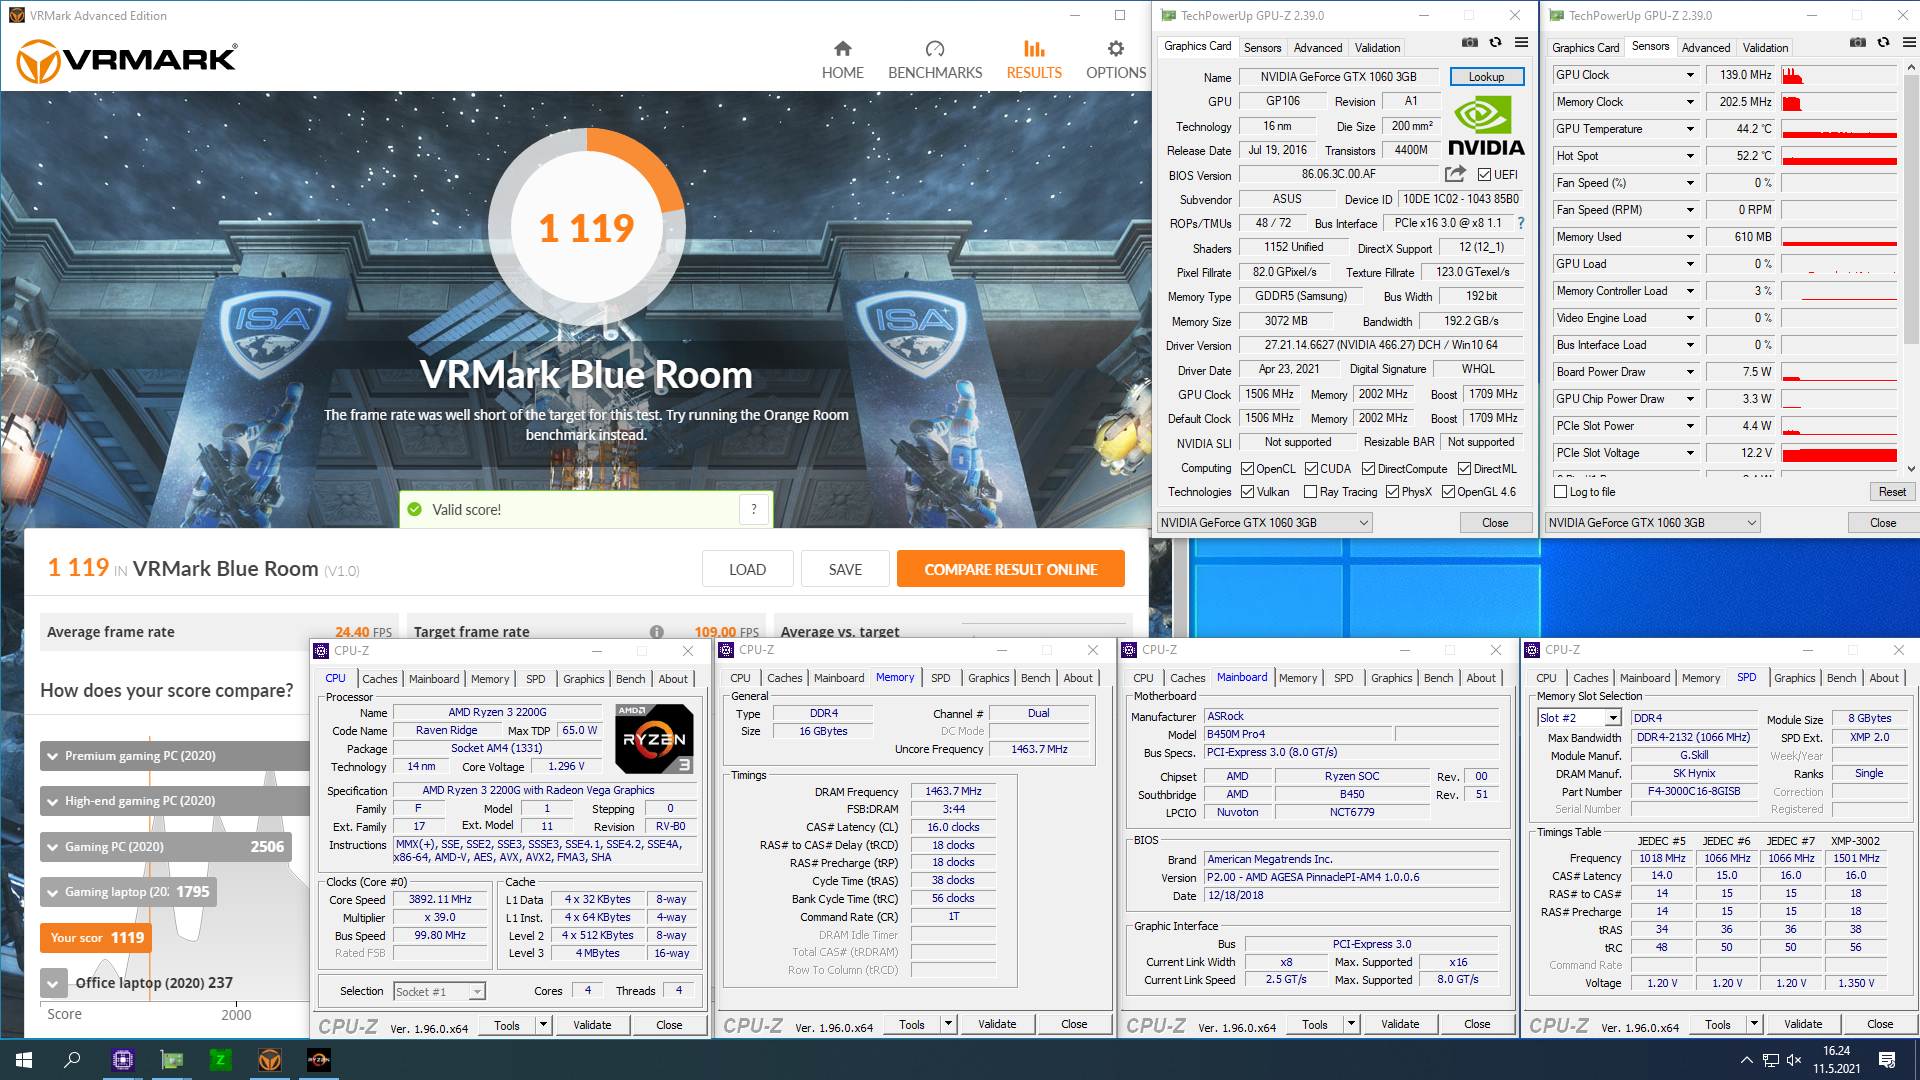Screen dimensions: 1920x1080
Task: Toggle Vulkan checkbox
Action: pyautogui.click(x=1247, y=492)
